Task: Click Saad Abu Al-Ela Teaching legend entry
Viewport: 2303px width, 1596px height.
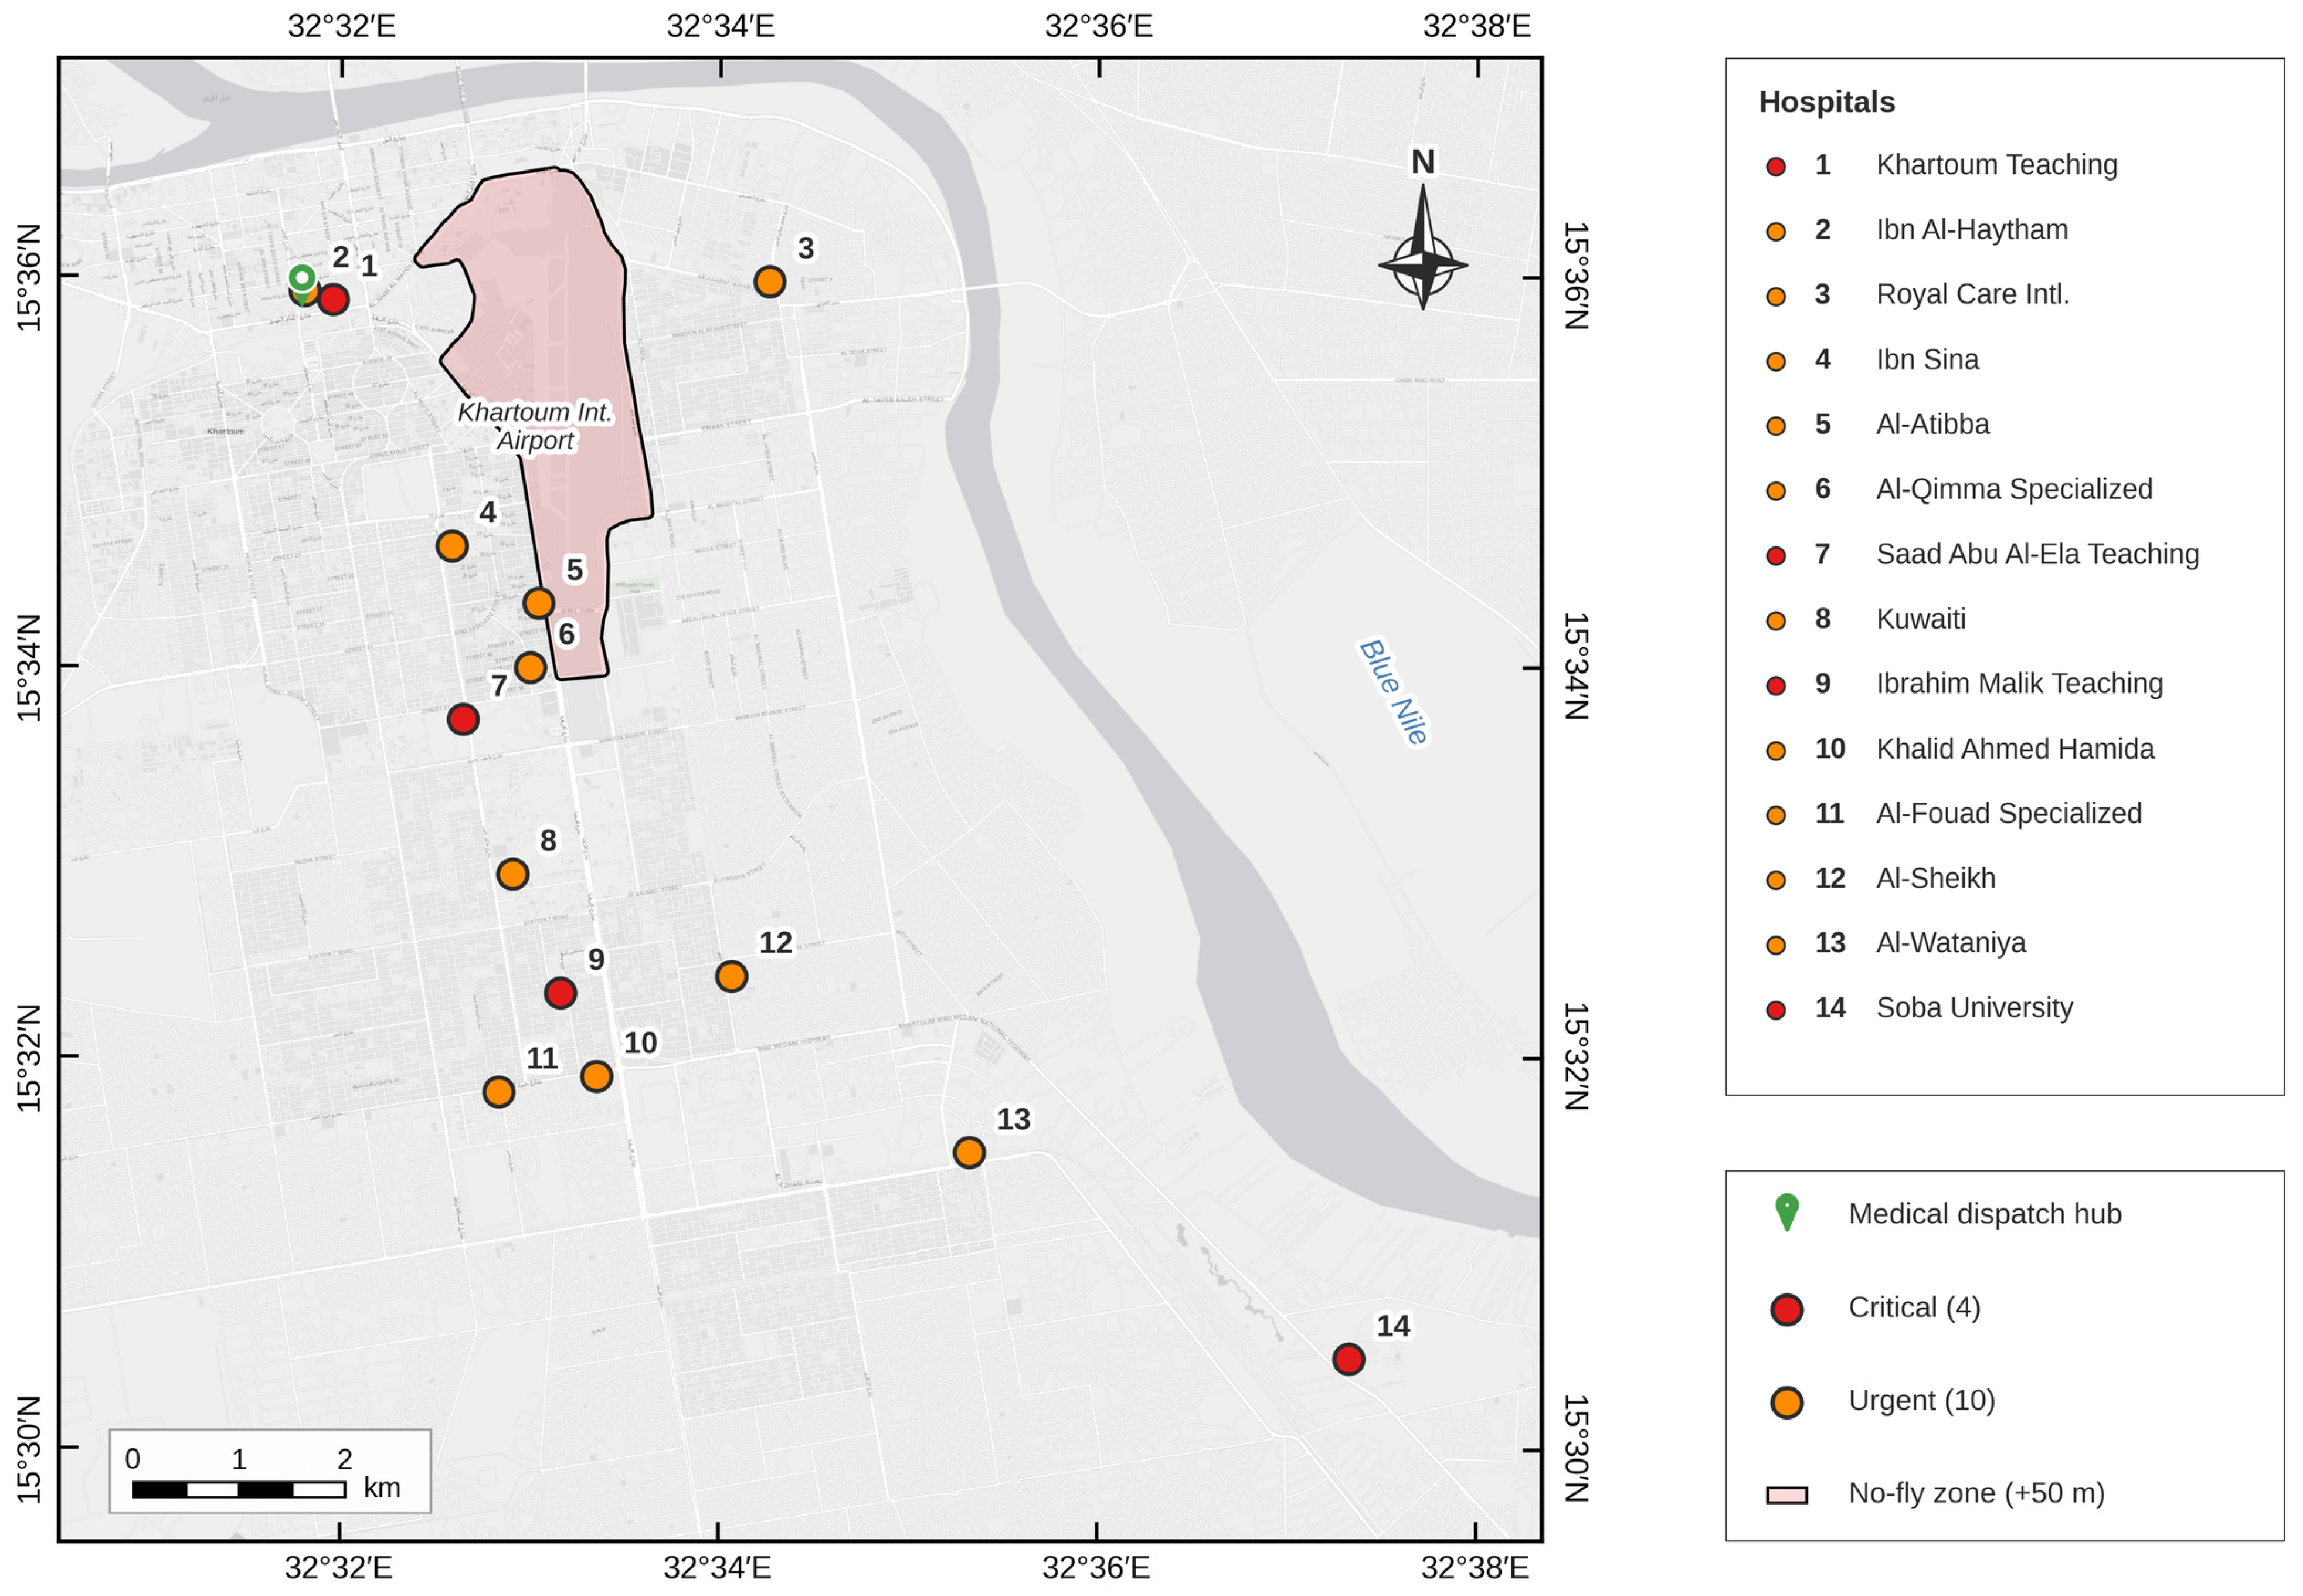Action: tap(2037, 553)
